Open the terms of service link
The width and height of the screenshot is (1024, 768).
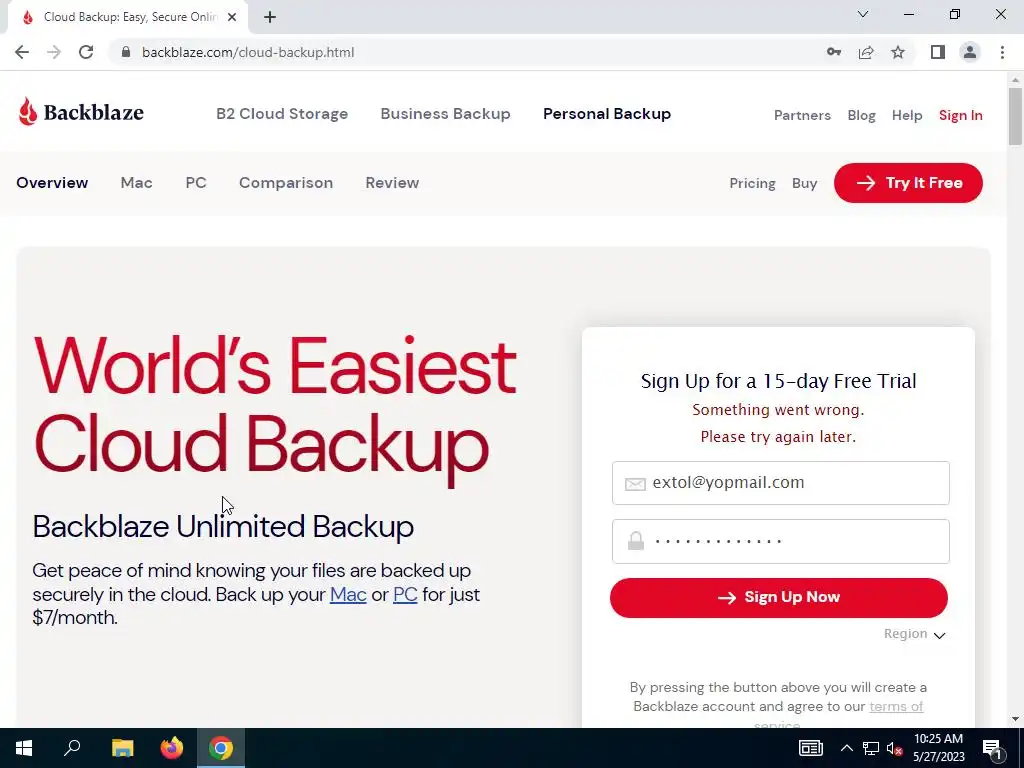[896, 707]
